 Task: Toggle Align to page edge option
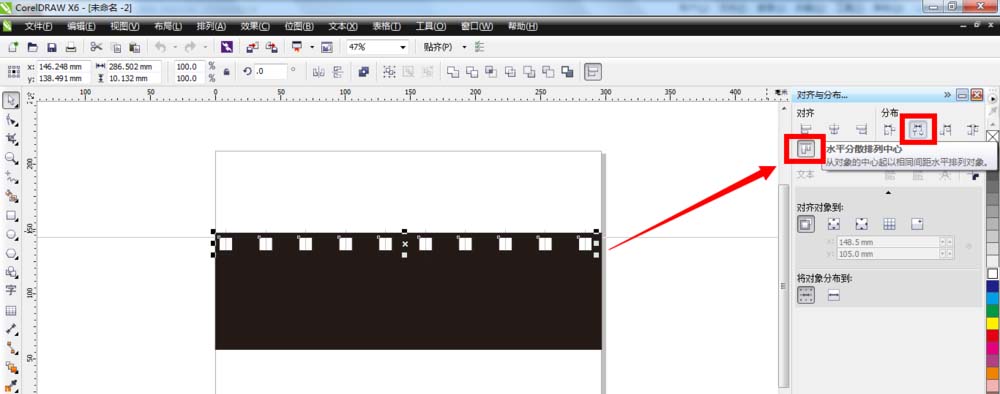point(834,224)
